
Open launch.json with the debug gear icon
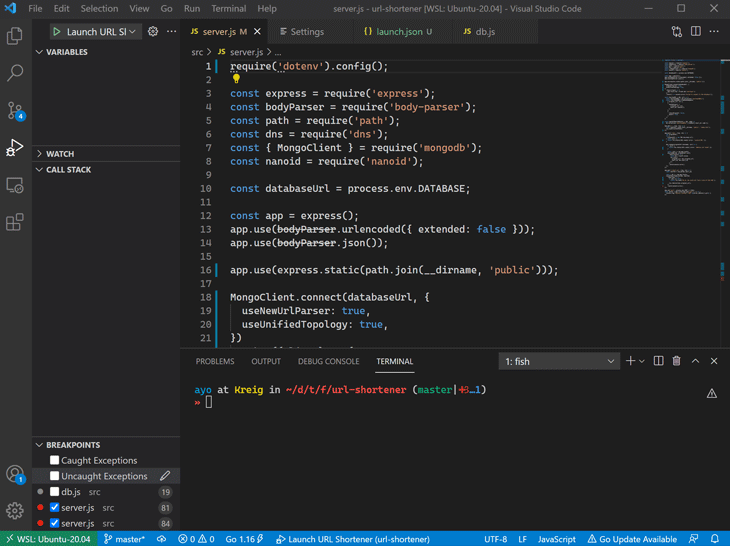pyautogui.click(x=153, y=32)
